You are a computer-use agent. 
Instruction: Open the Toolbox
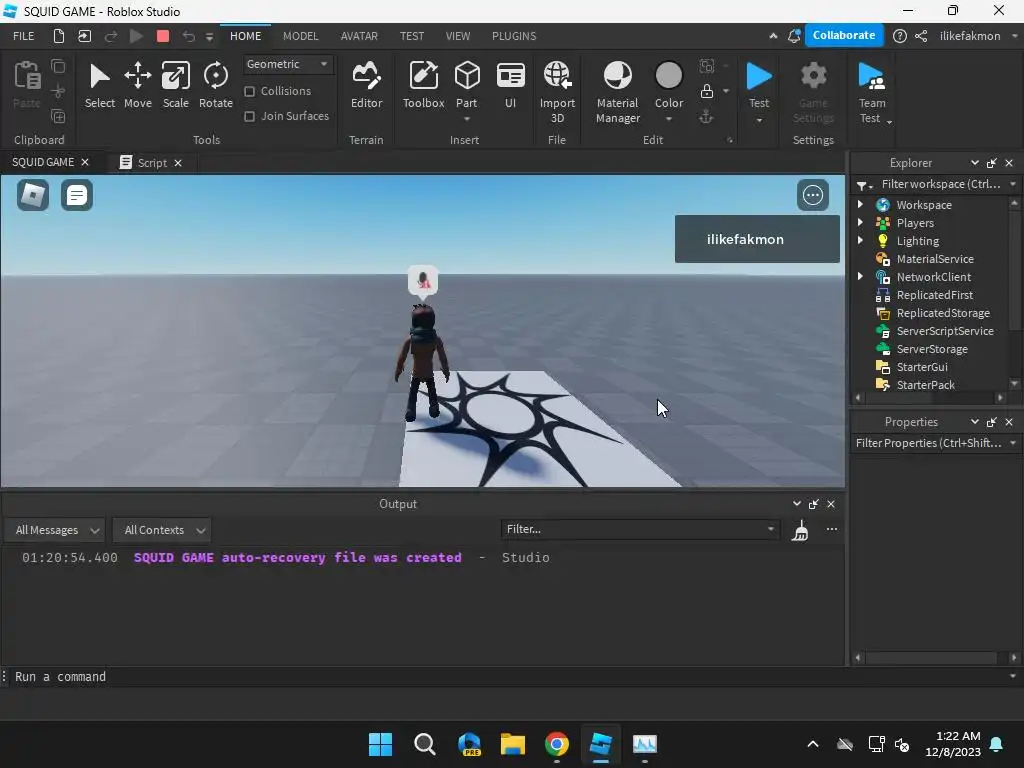coord(423,85)
